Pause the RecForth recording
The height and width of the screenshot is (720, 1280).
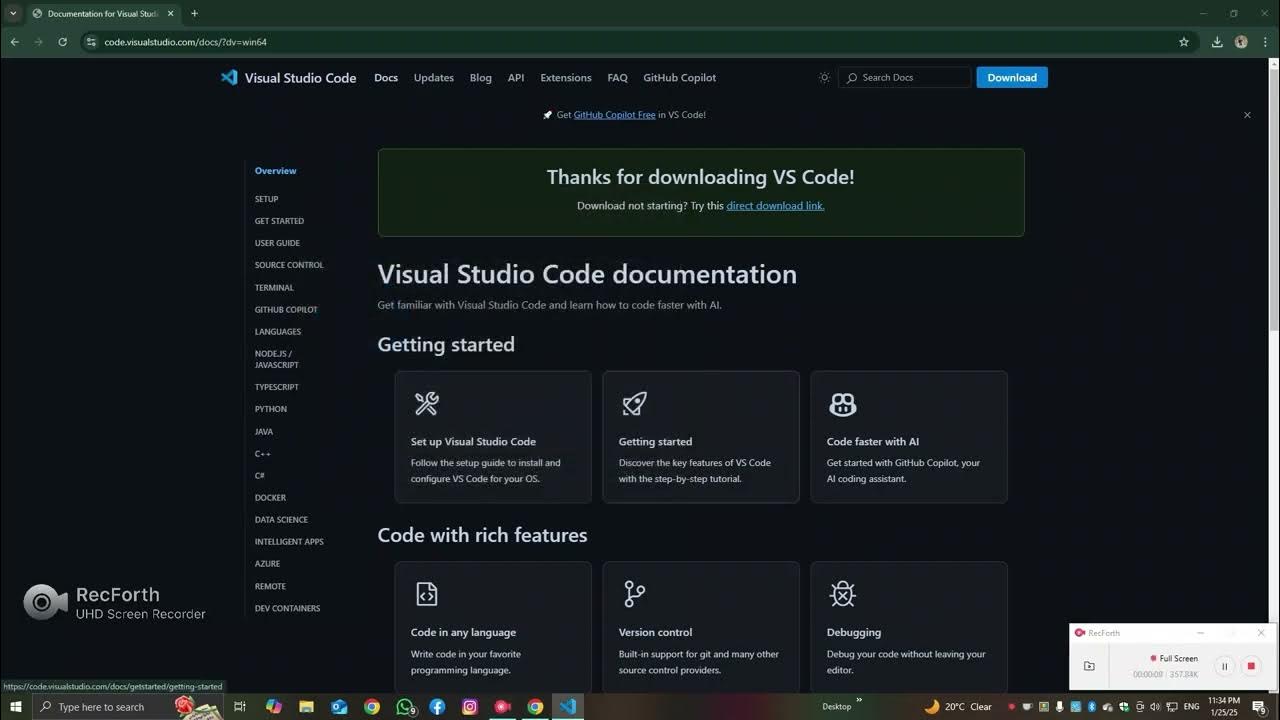coord(1224,666)
